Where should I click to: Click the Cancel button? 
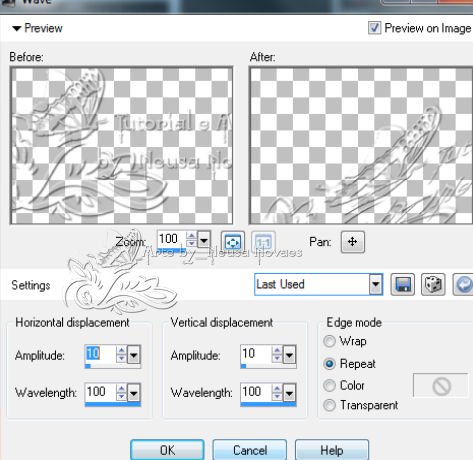pyautogui.click(x=250, y=450)
